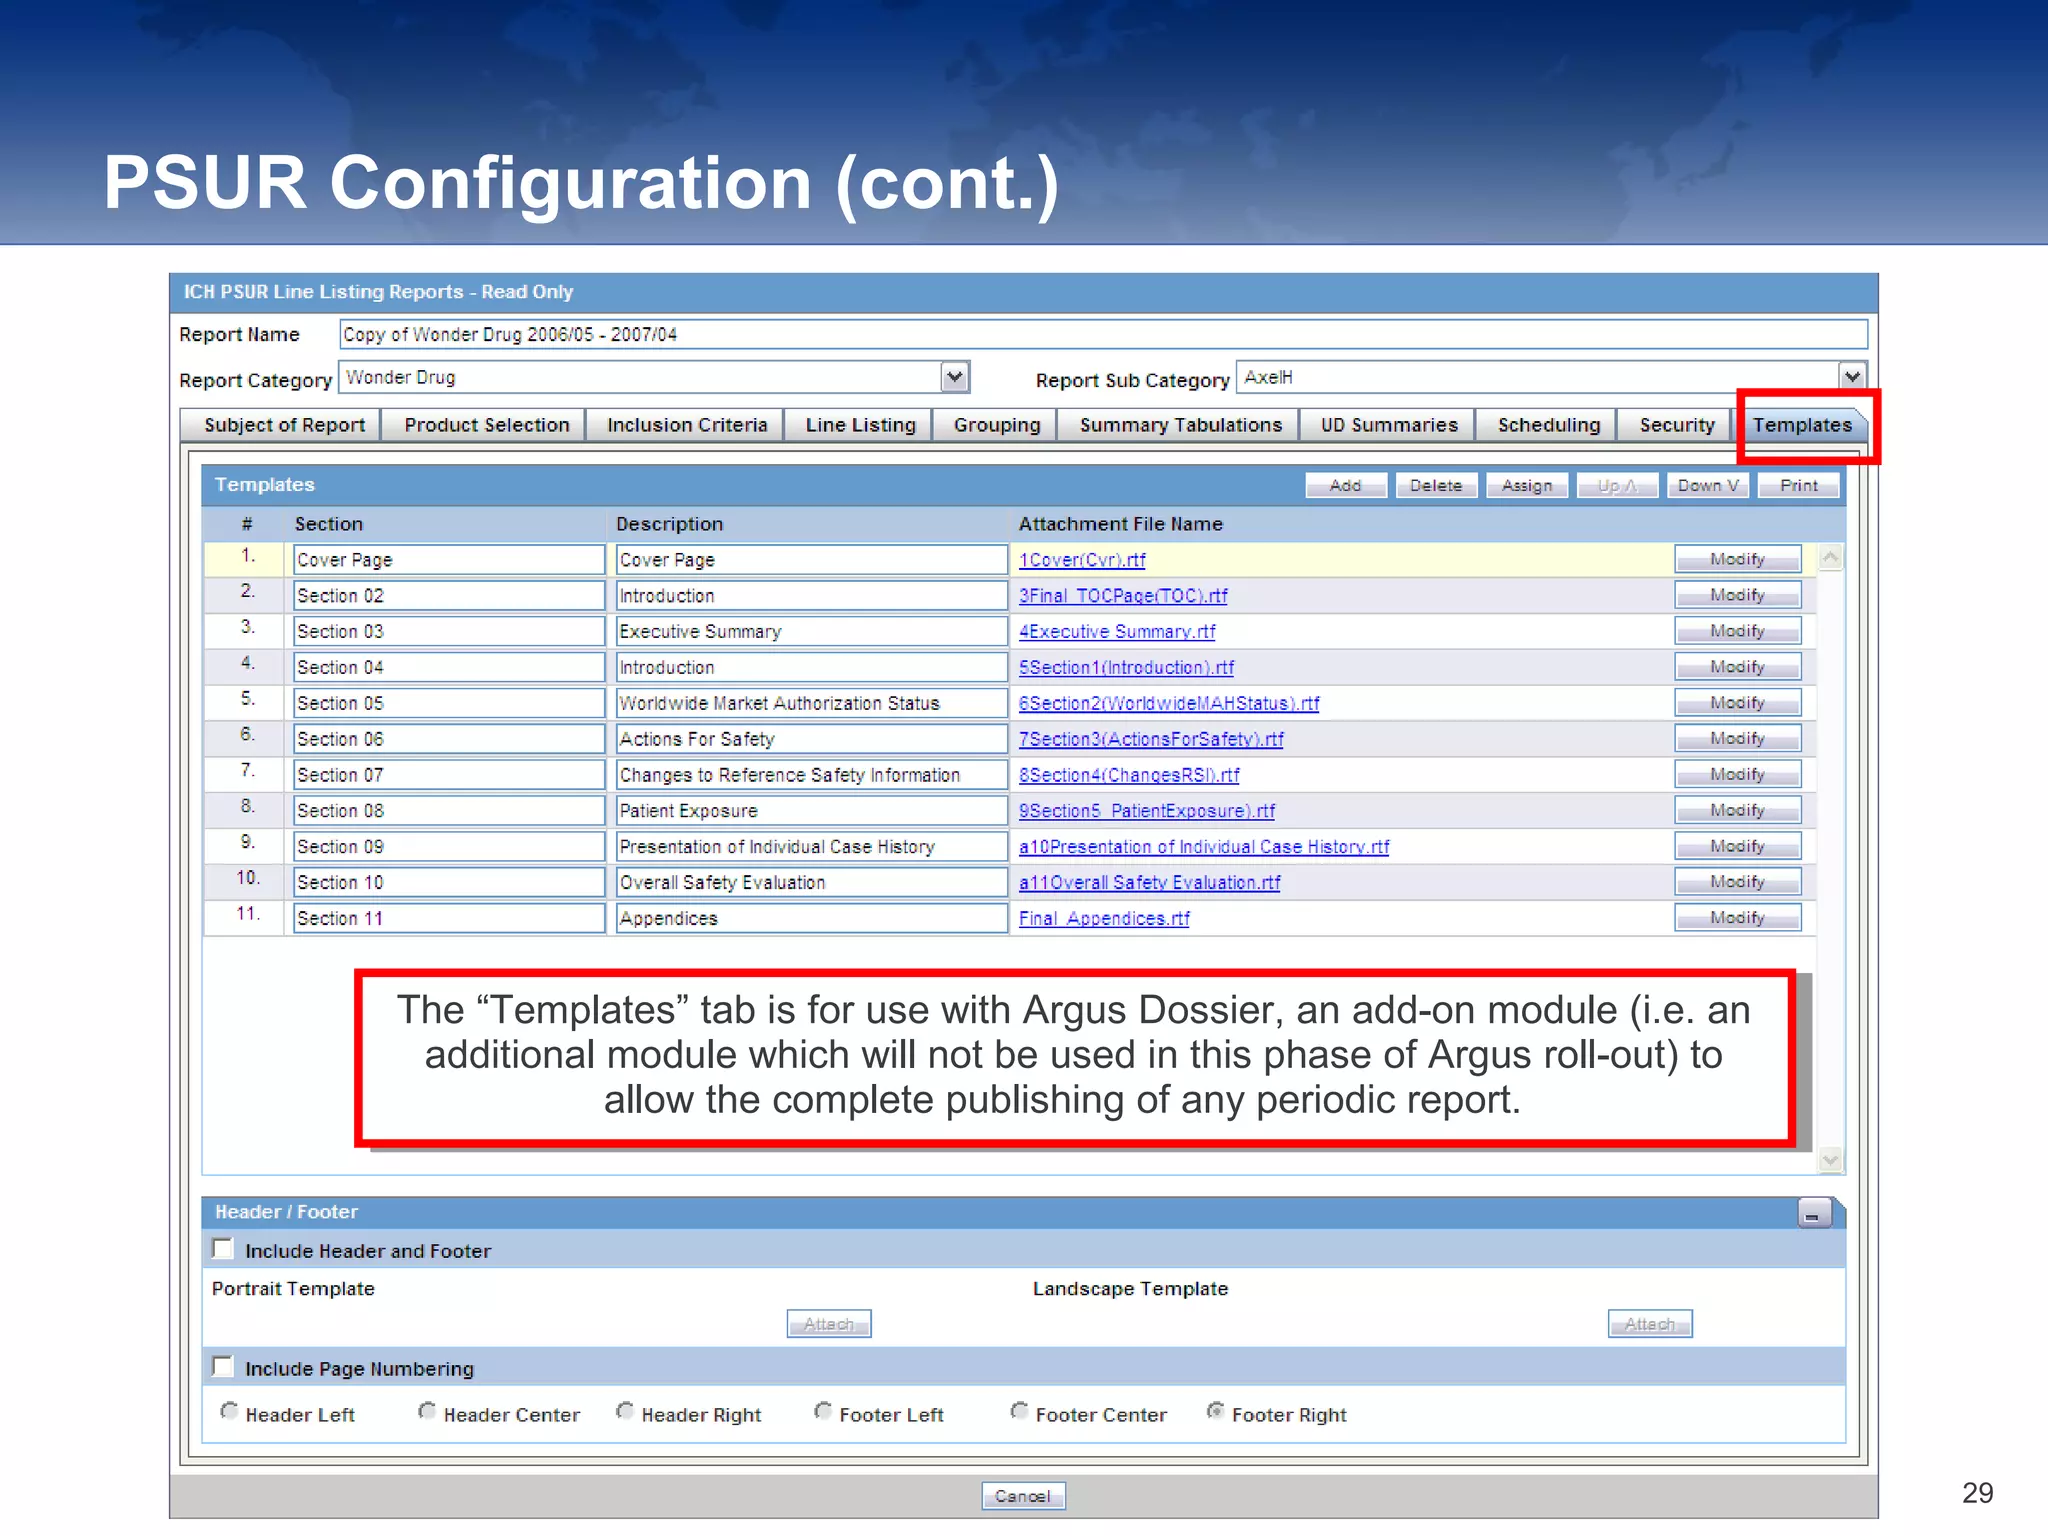Click Modify for Section 02 row
Viewport: 2048px width, 1536px height.
[x=1738, y=595]
